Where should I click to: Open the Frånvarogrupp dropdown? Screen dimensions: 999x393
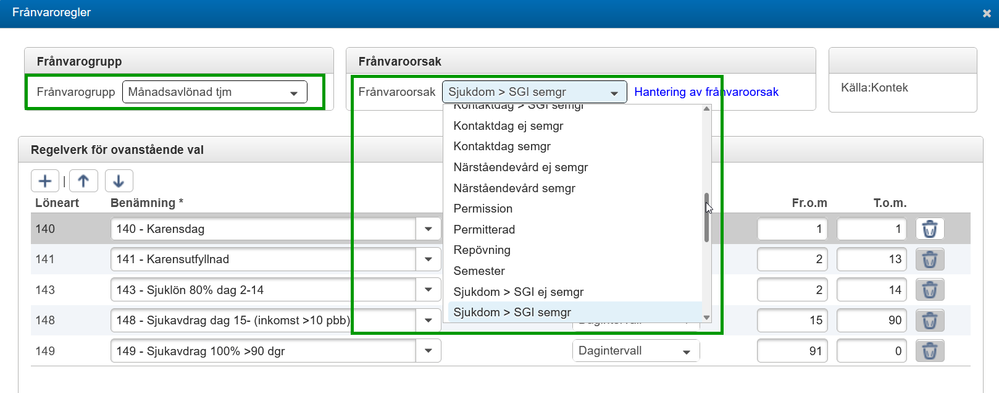click(215, 92)
